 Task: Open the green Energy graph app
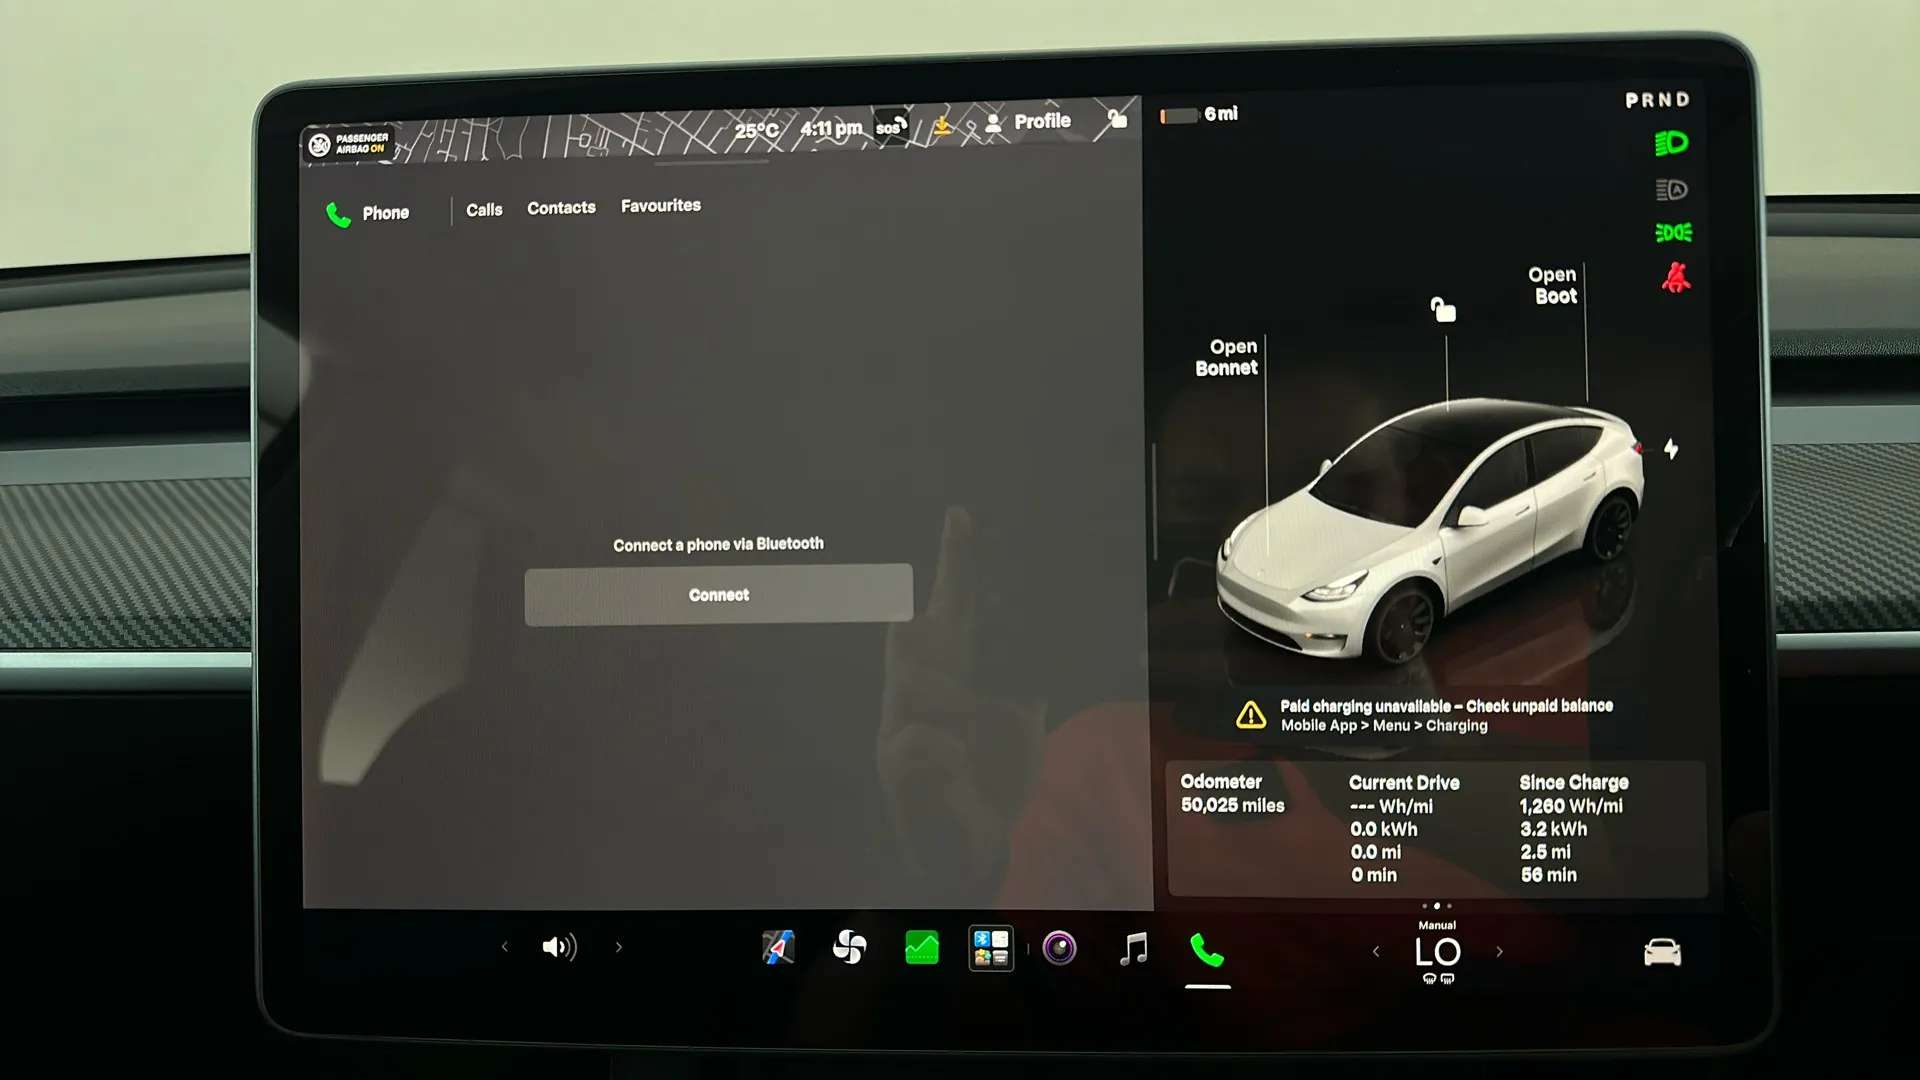click(921, 947)
